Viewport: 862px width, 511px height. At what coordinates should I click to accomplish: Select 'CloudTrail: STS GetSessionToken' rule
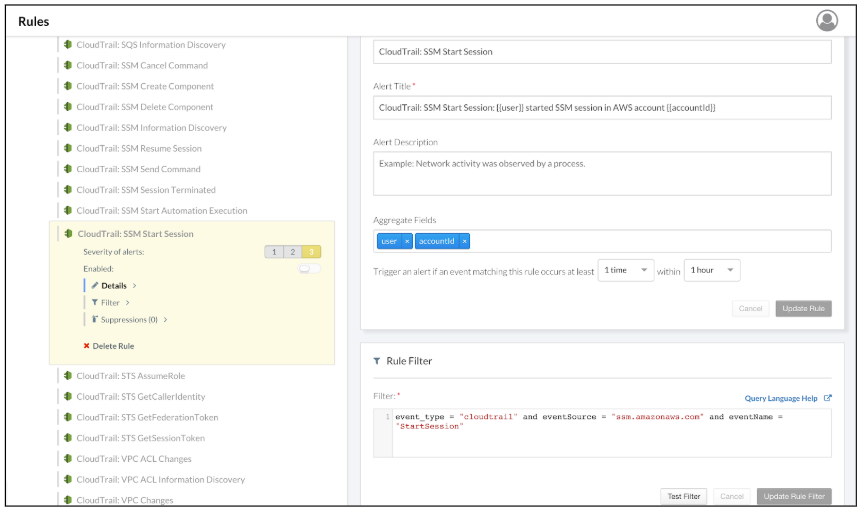[141, 438]
